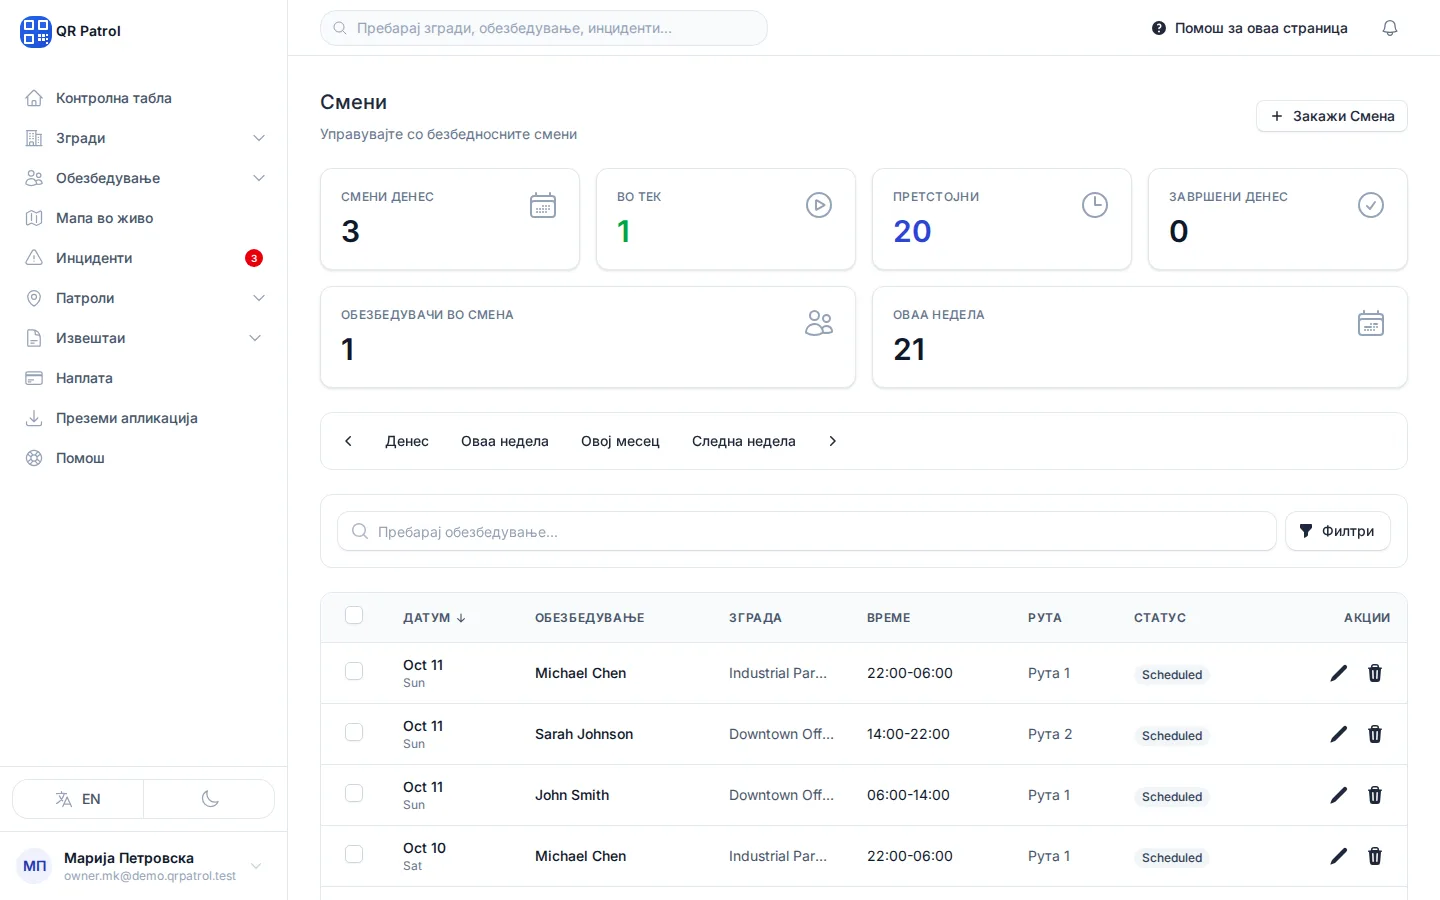The width and height of the screenshot is (1440, 900).
Task: Delete Sarah Johnson's shift with trash icon
Action: 1375,734
